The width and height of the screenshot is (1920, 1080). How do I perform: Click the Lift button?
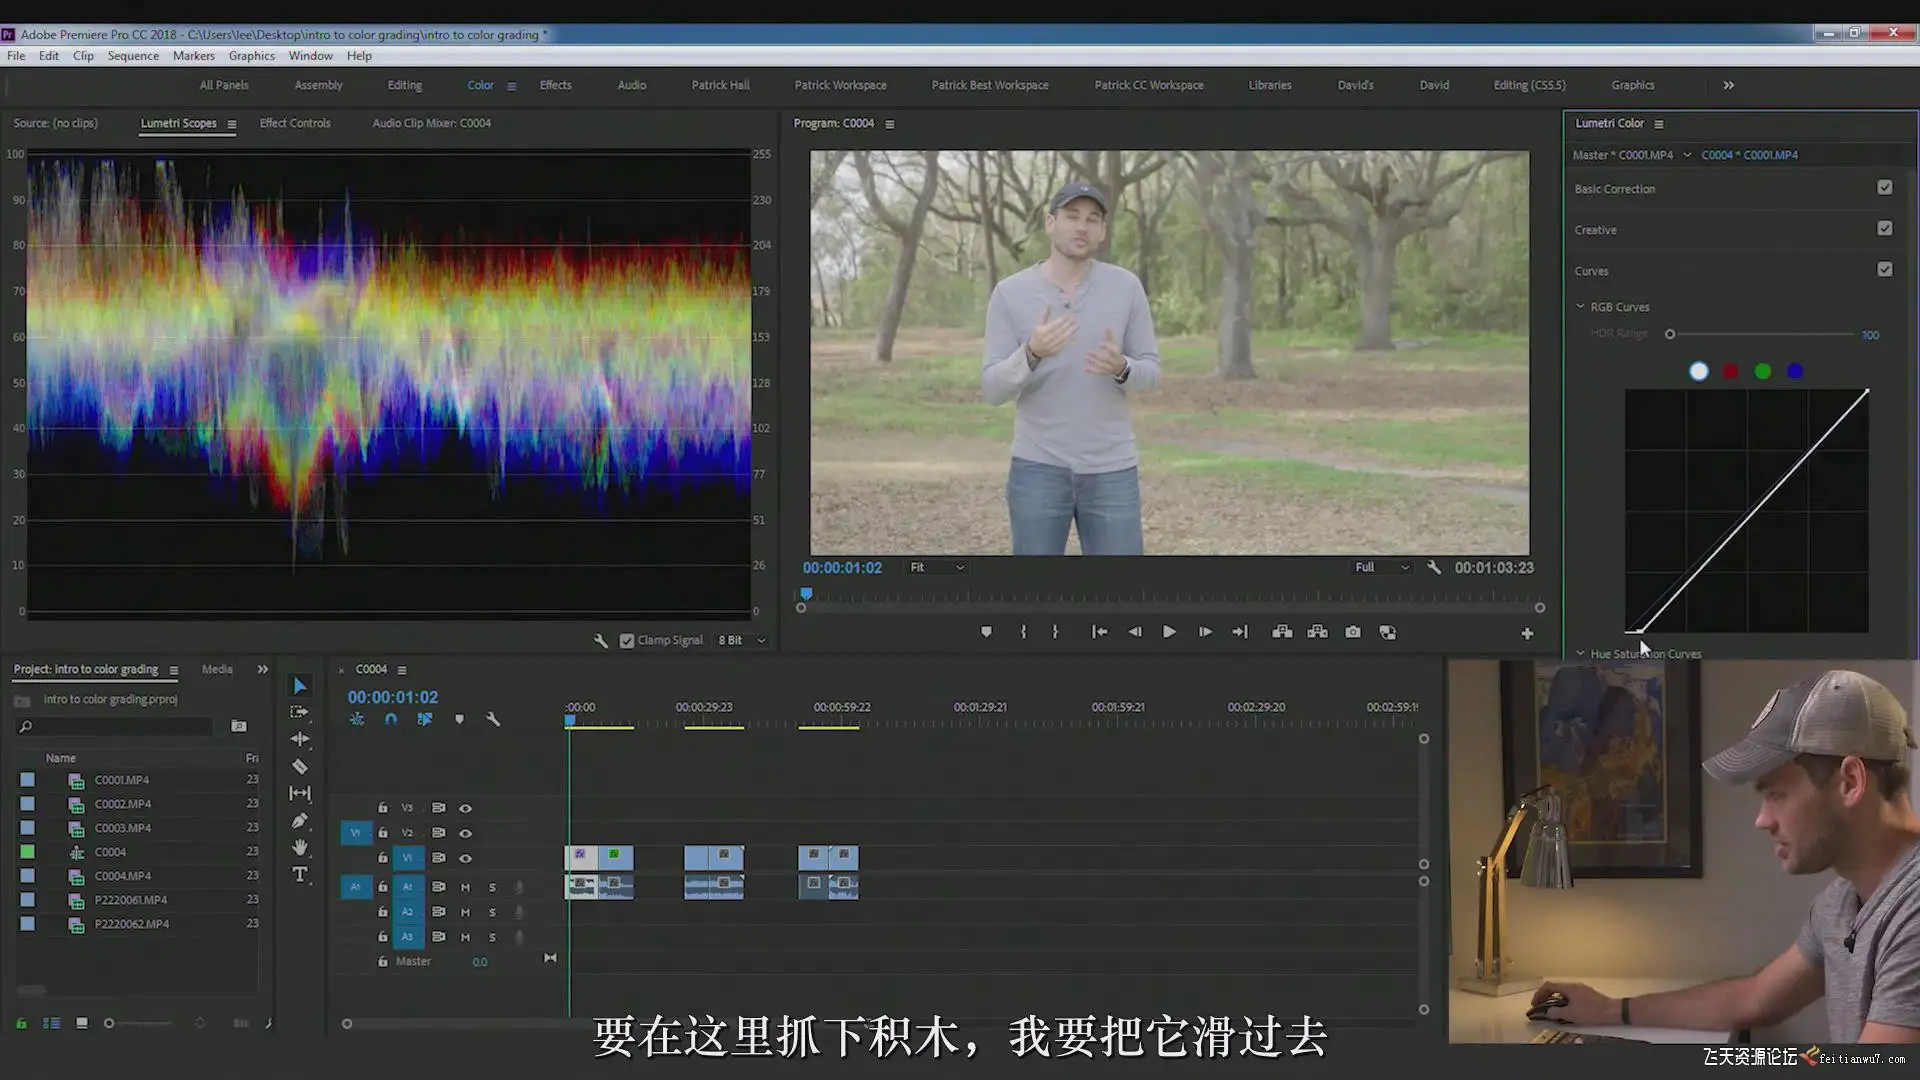pyautogui.click(x=1282, y=632)
